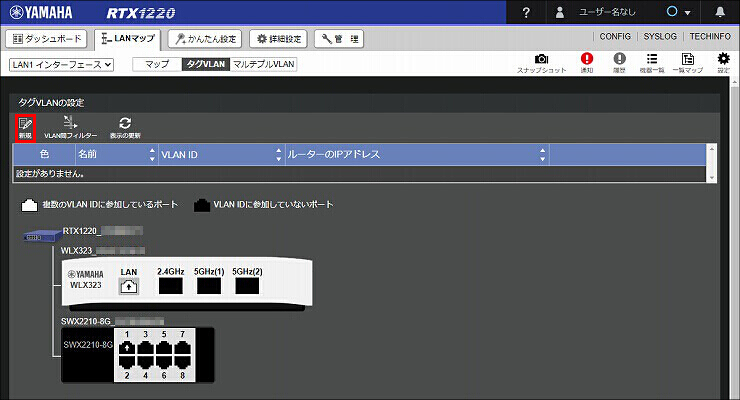Click the 色 column header

tap(44, 154)
